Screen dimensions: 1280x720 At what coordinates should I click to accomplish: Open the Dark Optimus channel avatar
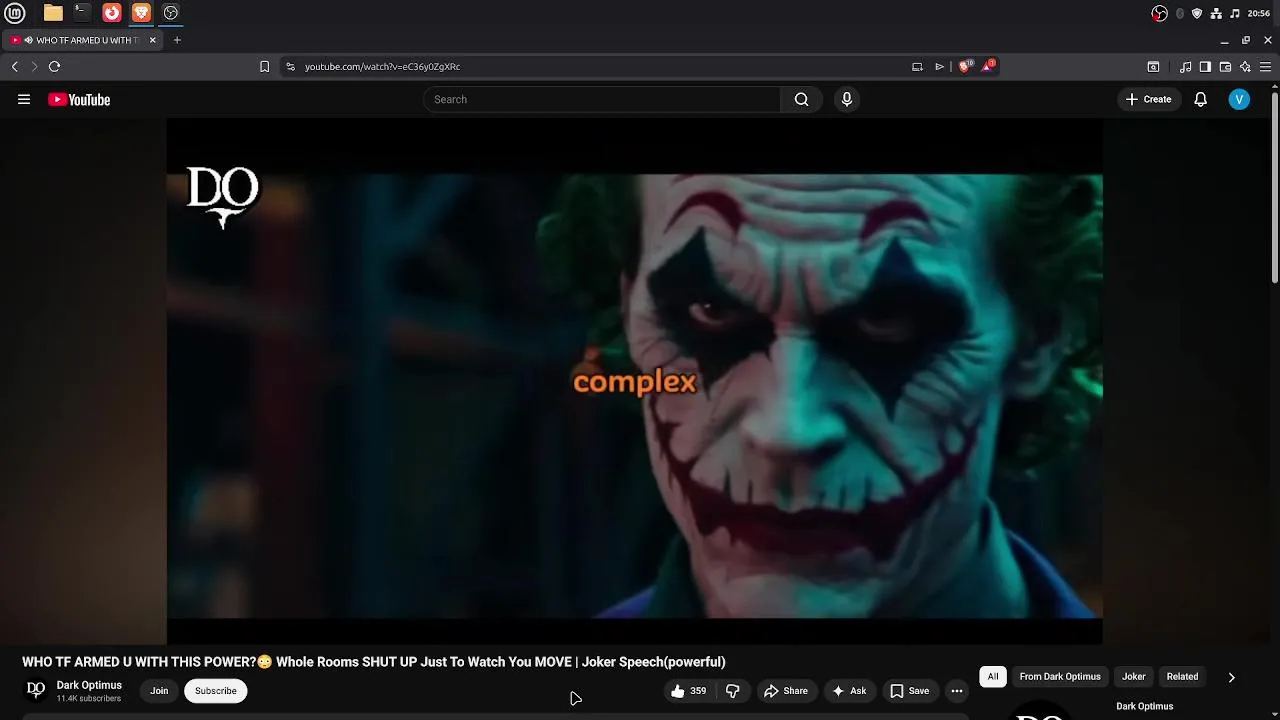35,690
